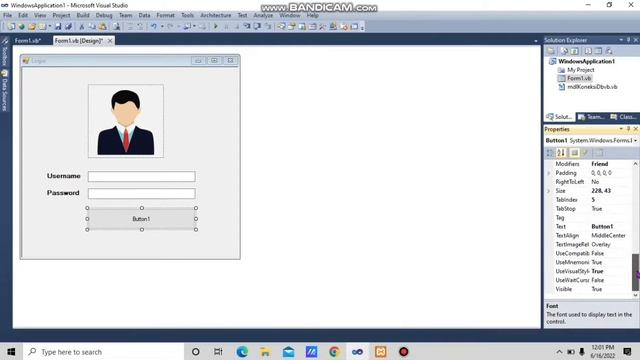Open the Debug menu
The width and height of the screenshot is (640, 360).
point(104,15)
